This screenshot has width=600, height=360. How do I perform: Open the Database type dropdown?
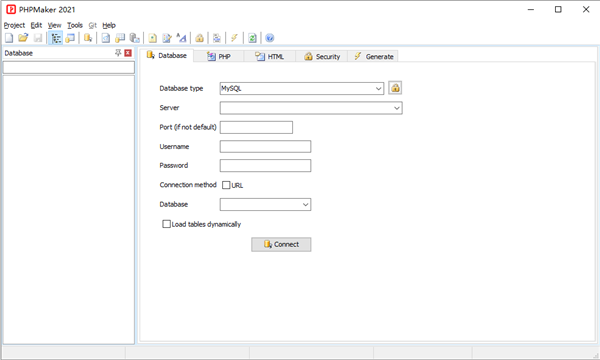378,88
